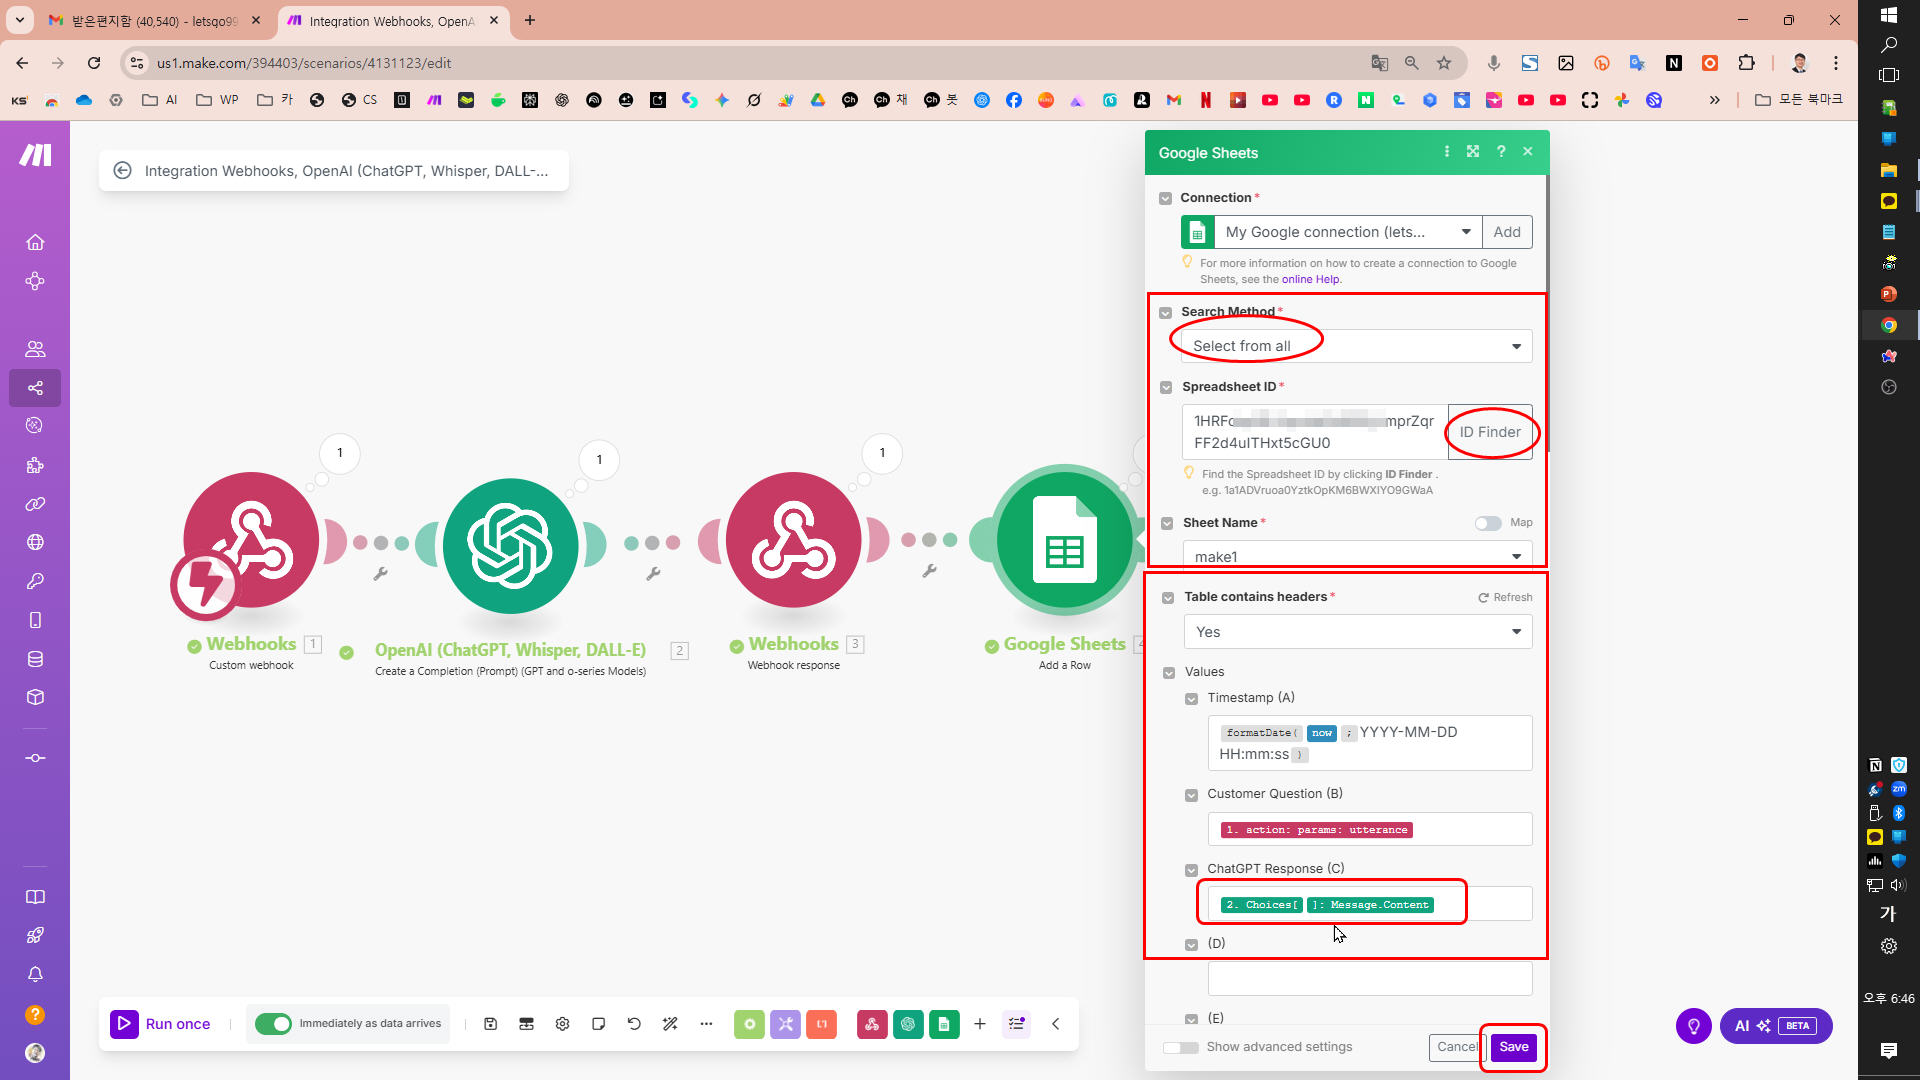Screen dimensions: 1920x1080
Task: Open Connections link icon in sidebar
Action: tap(35, 504)
